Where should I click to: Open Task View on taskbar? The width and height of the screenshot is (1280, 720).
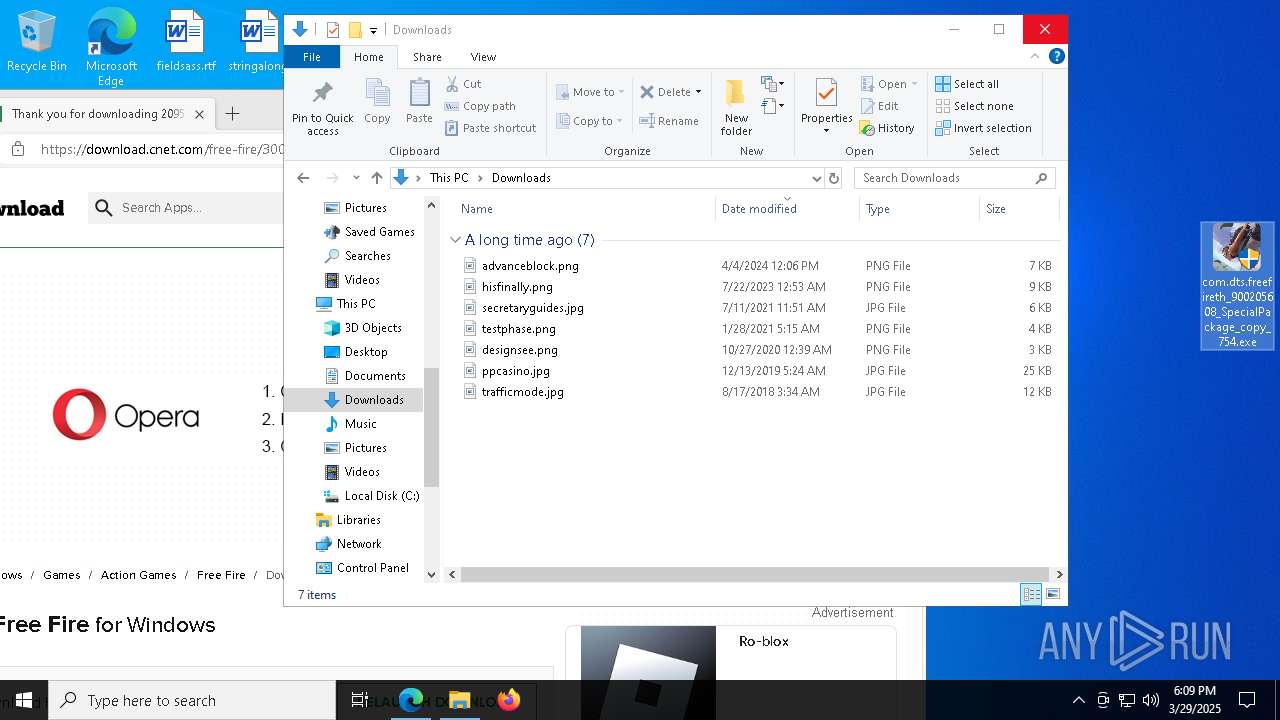(x=359, y=700)
